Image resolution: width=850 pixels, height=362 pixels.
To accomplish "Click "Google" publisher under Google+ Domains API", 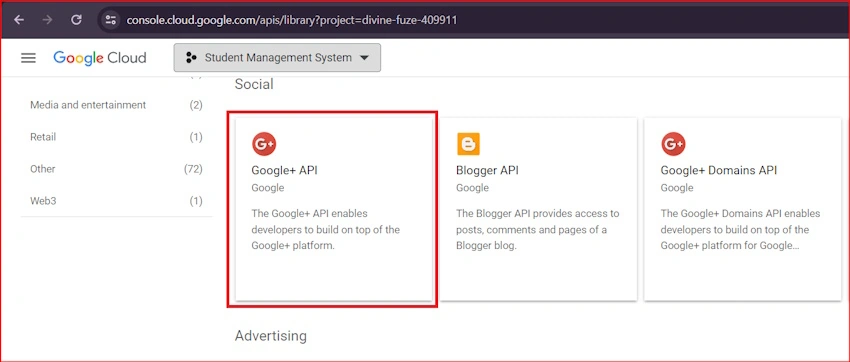I will click(x=677, y=188).
